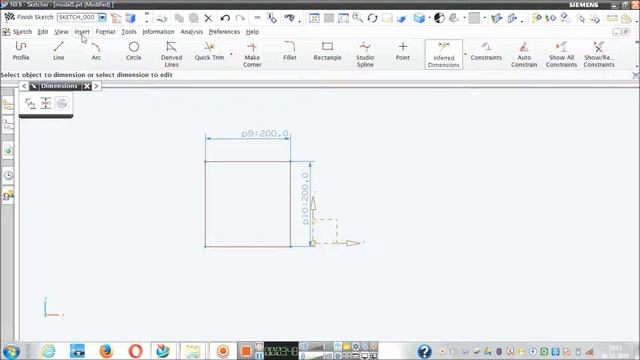Open the Sketch menu
Screen dimensions: 640x360
click(22, 32)
